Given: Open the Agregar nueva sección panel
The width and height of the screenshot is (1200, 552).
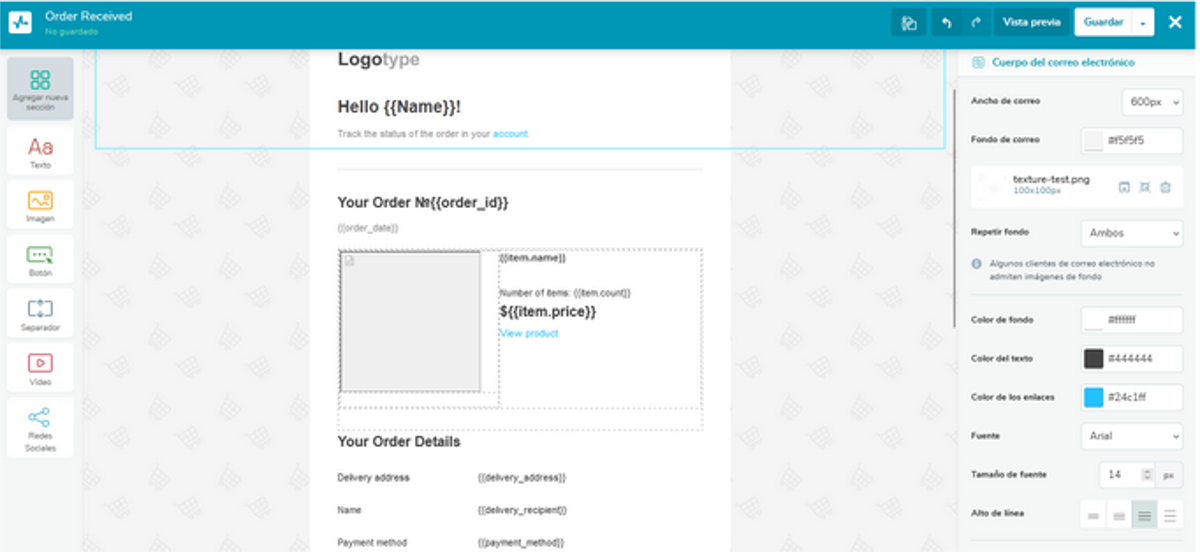Looking at the screenshot, I should coord(40,89).
